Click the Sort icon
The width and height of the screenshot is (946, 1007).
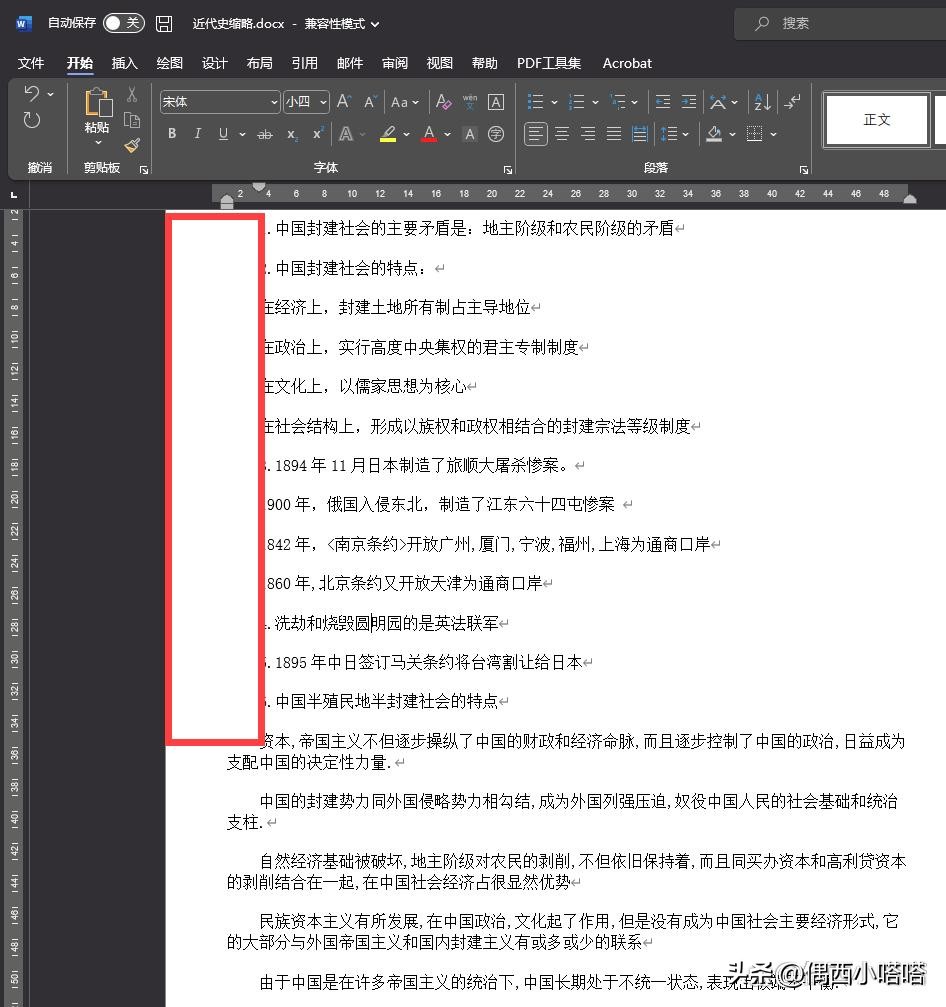pos(762,101)
